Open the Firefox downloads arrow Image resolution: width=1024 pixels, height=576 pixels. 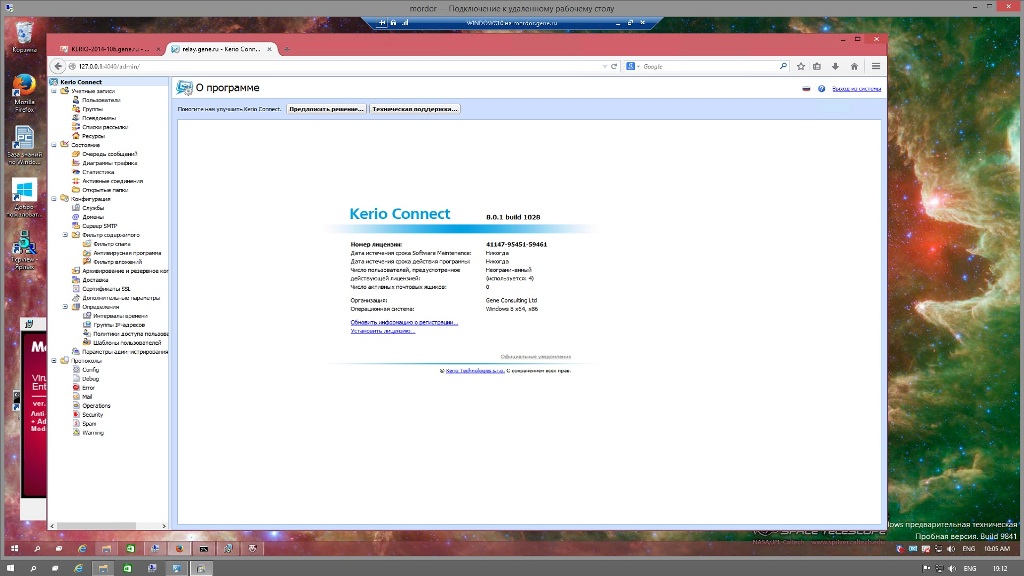[835, 66]
